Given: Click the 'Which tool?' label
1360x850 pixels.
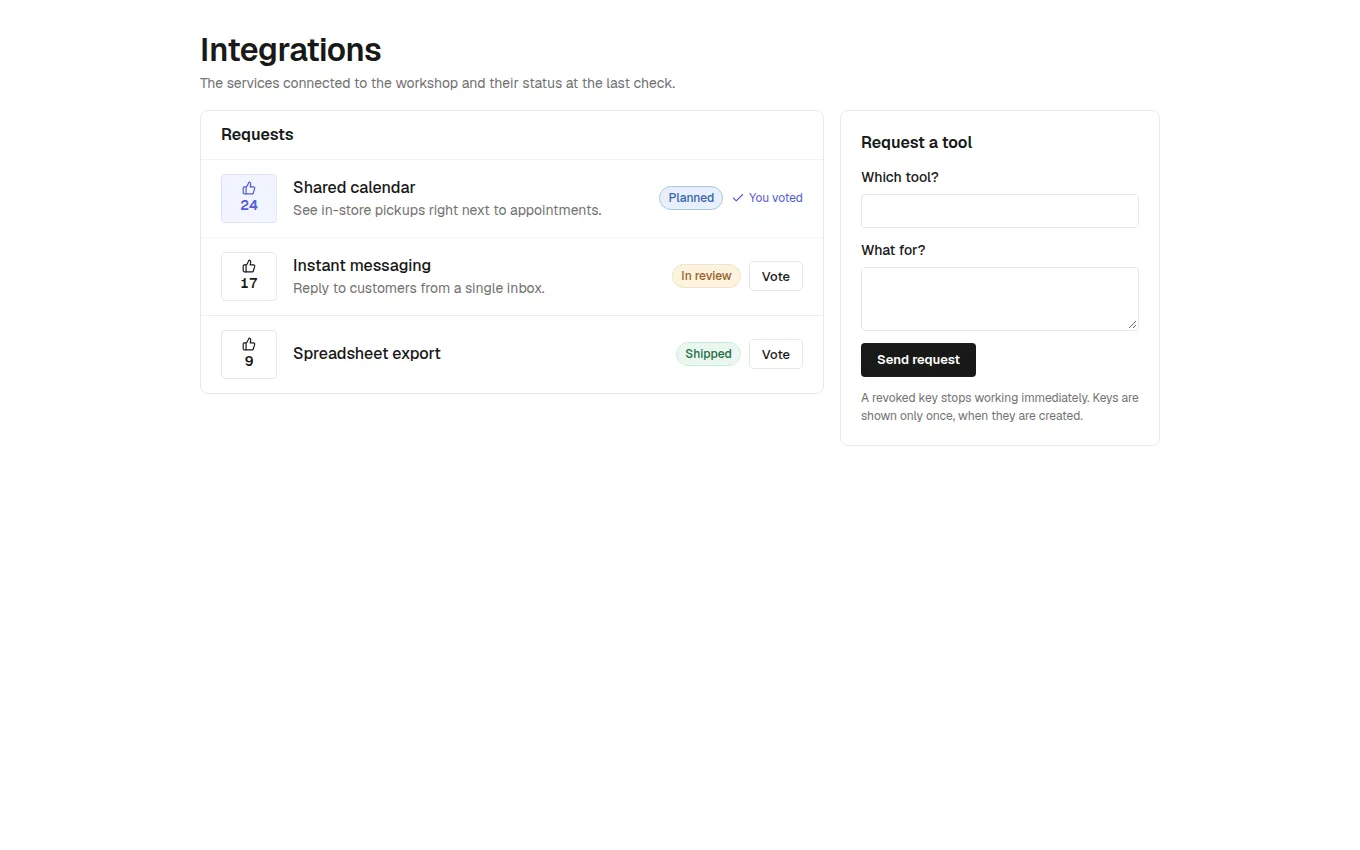Looking at the screenshot, I should pyautogui.click(x=900, y=177).
